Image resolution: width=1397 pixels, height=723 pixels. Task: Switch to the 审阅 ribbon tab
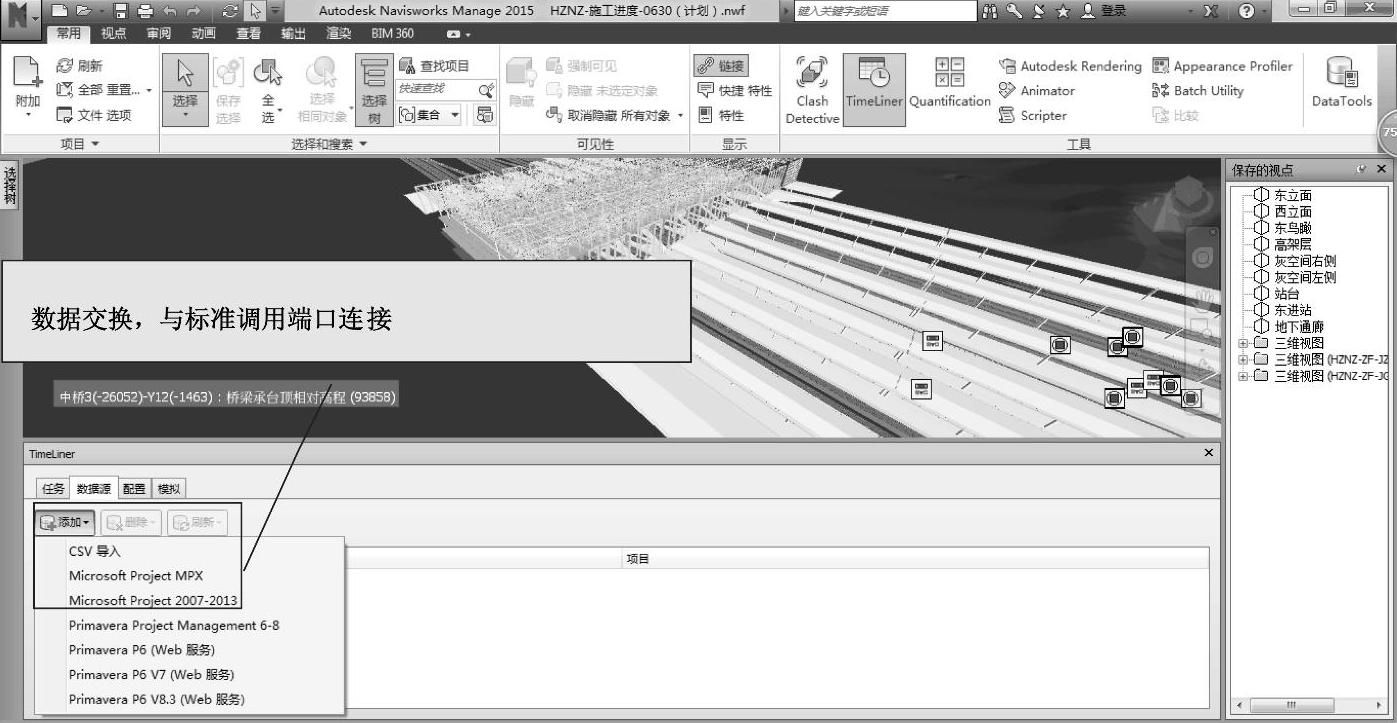coord(159,33)
